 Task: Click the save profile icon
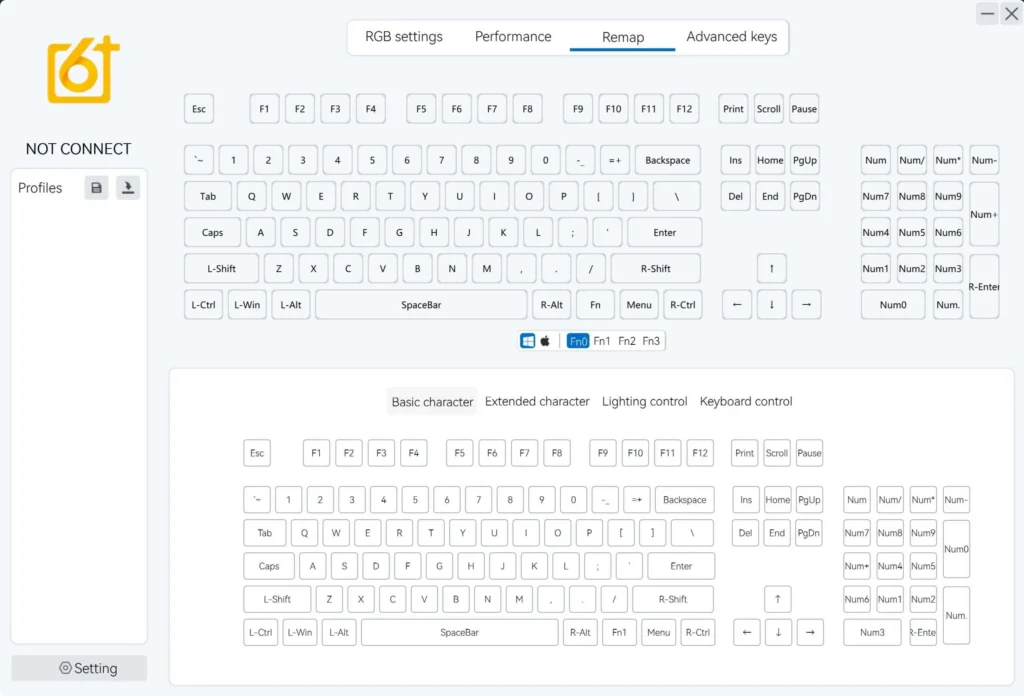click(96, 188)
